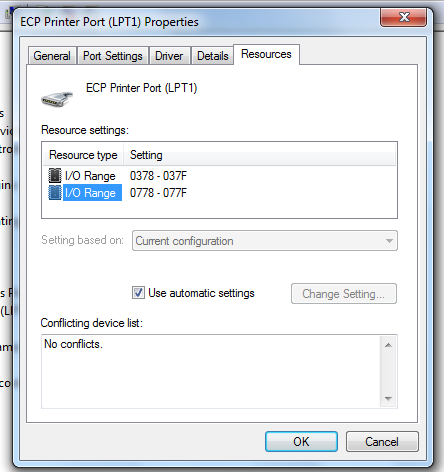This screenshot has height=472, width=444.
Task: Select the highlighted I/O Range chip icon
Action: pyautogui.click(x=55, y=193)
